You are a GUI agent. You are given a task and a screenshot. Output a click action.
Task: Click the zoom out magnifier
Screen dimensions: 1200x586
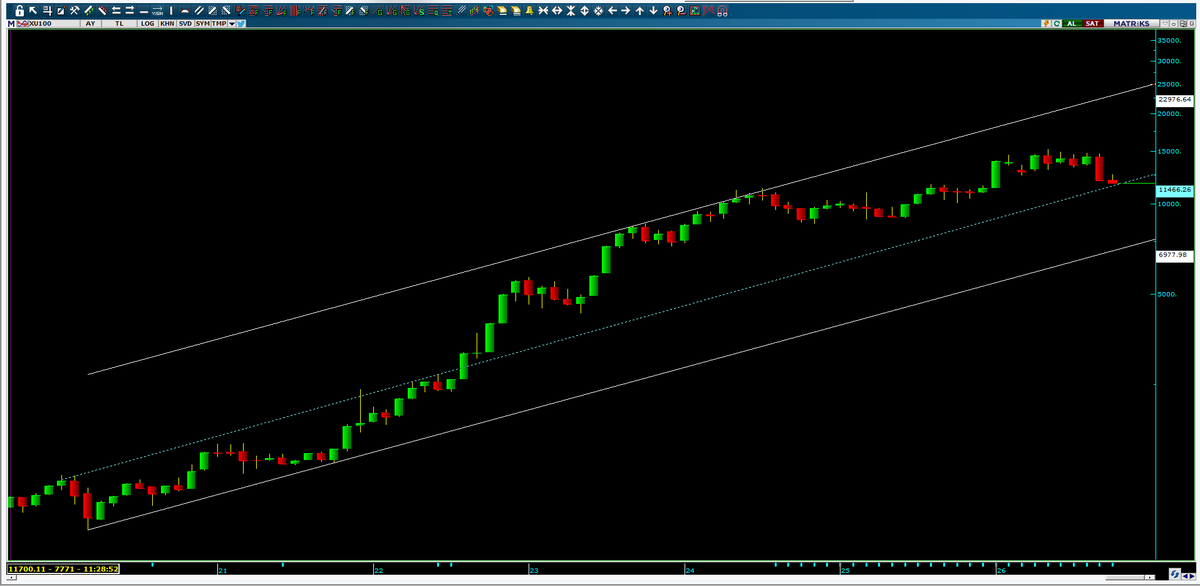tap(681, 11)
